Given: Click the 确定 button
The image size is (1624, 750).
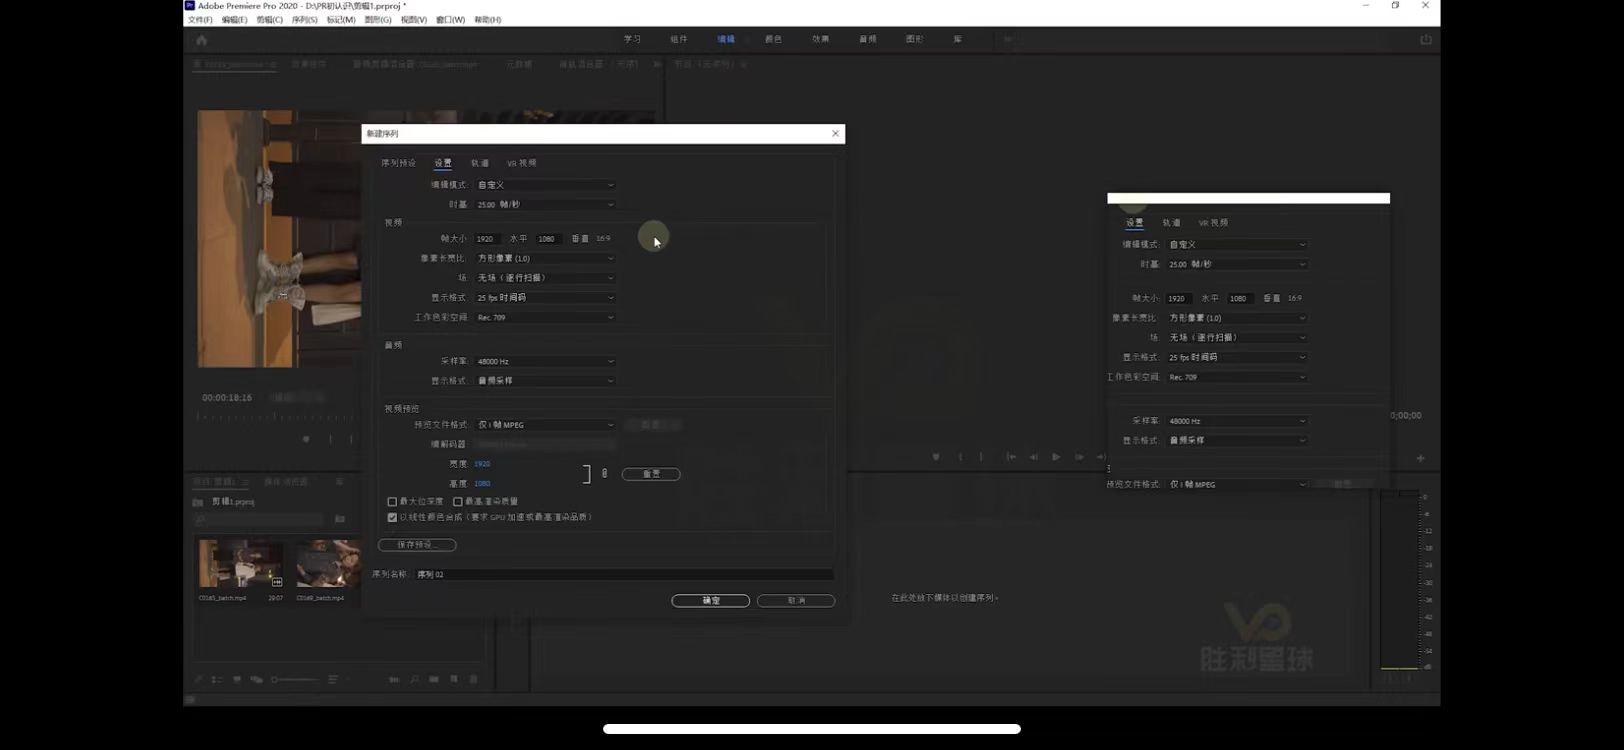Looking at the screenshot, I should (x=710, y=601).
